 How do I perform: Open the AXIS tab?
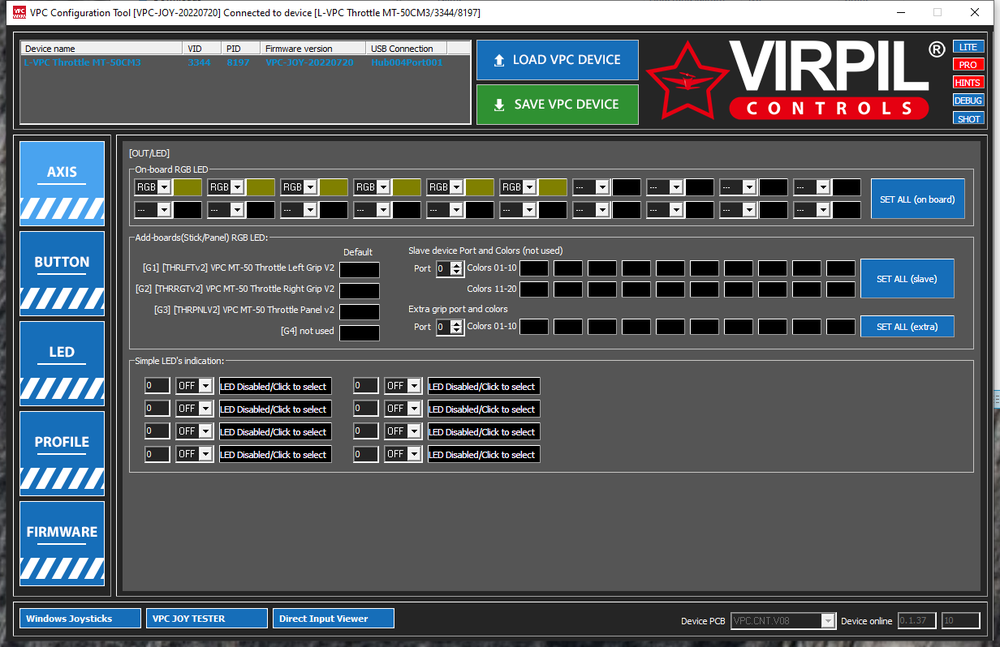point(62,184)
